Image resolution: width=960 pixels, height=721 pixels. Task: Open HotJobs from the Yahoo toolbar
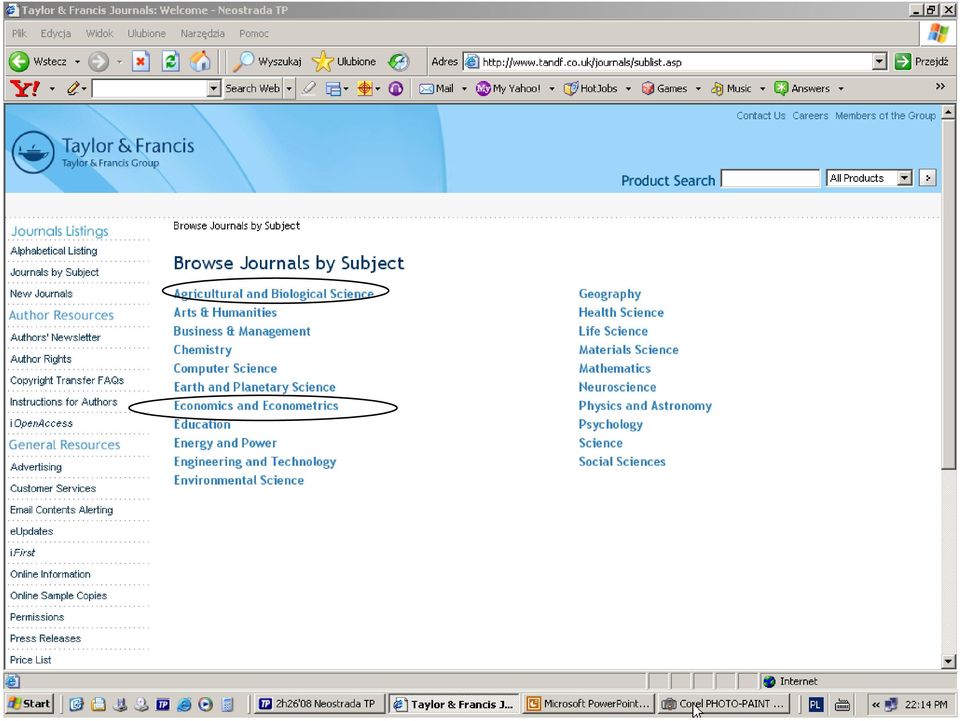click(x=591, y=89)
